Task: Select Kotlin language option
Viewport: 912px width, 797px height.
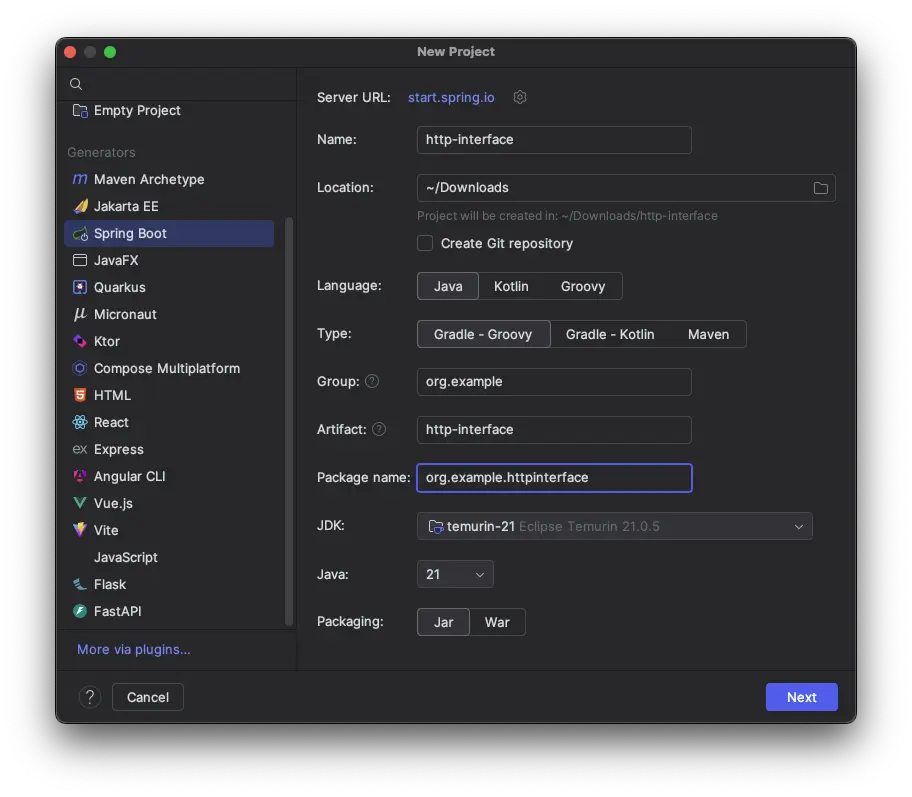Action: (x=511, y=286)
